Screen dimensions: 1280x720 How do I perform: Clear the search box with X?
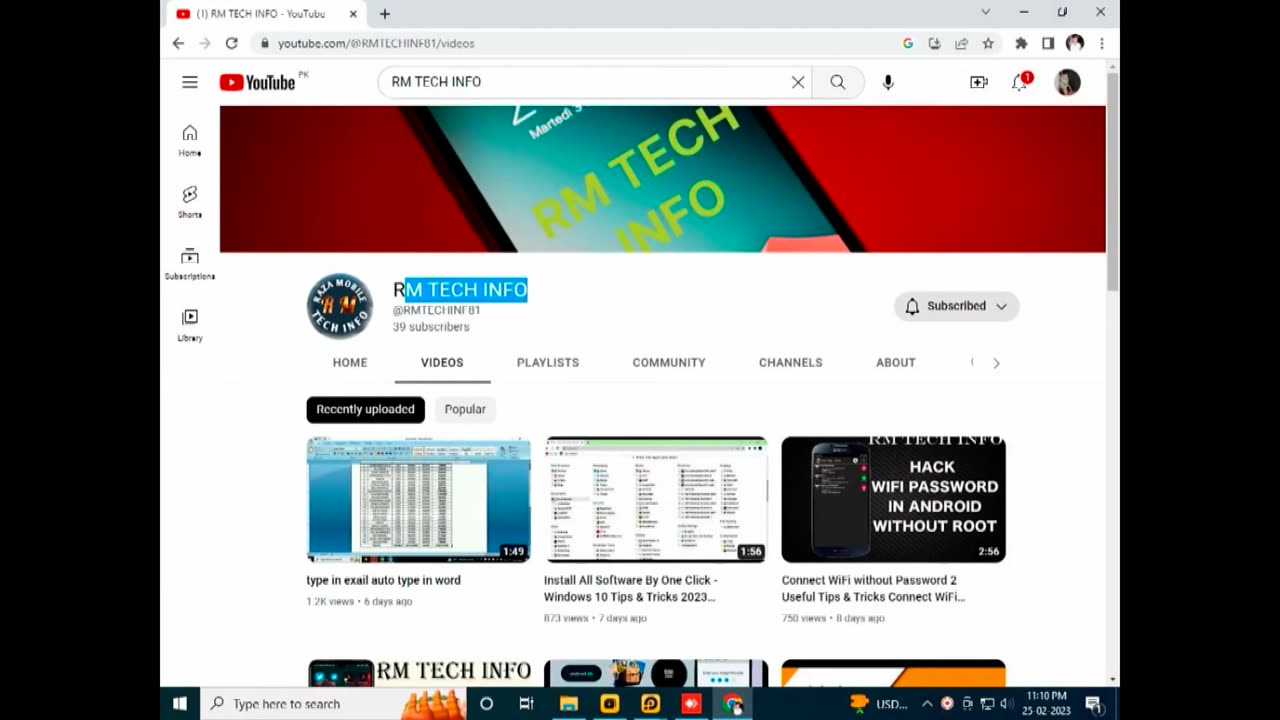coord(798,82)
